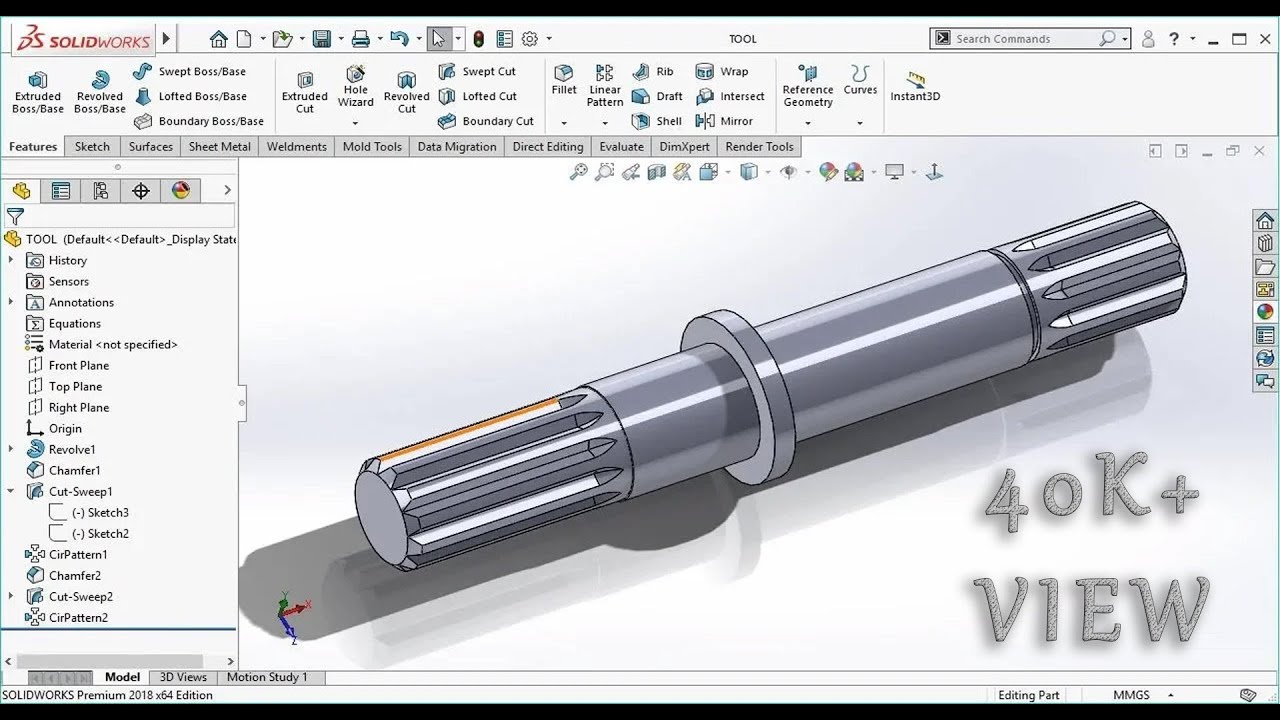1280x720 pixels.
Task: Activate the Draft tool
Action: 657,96
